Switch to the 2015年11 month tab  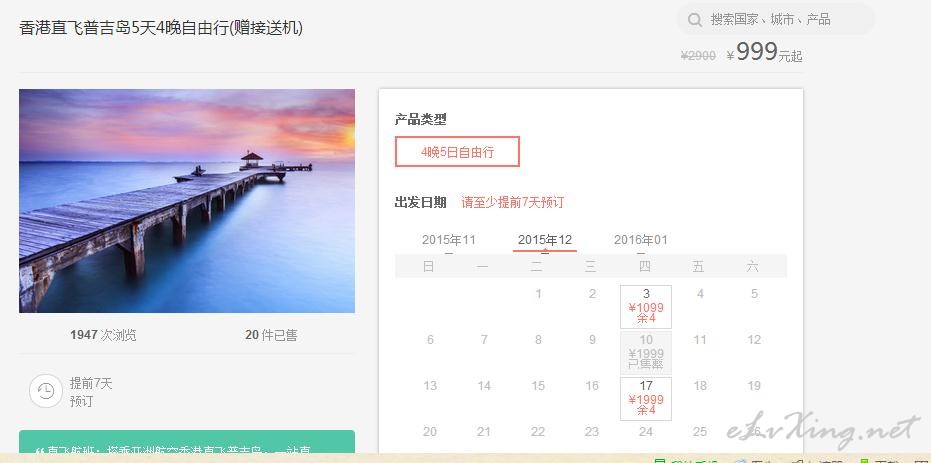448,240
